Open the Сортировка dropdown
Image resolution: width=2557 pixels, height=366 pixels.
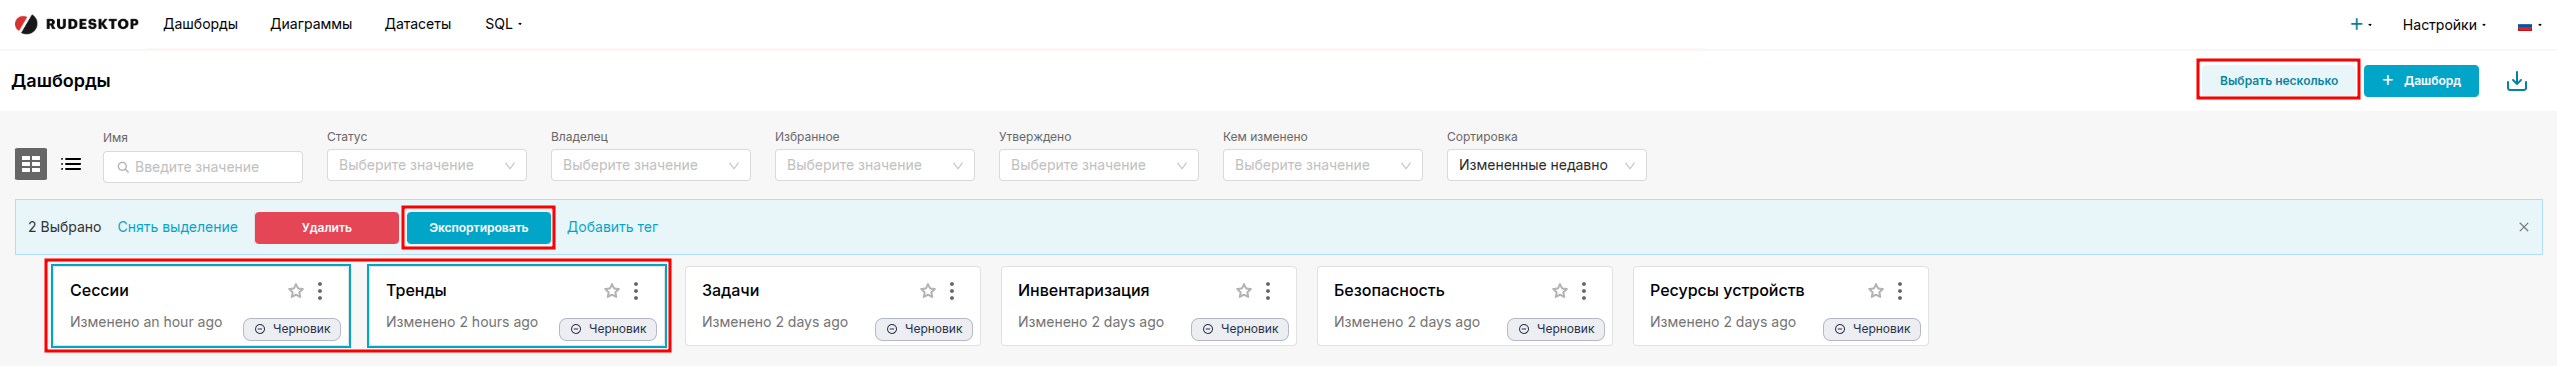click(1546, 165)
